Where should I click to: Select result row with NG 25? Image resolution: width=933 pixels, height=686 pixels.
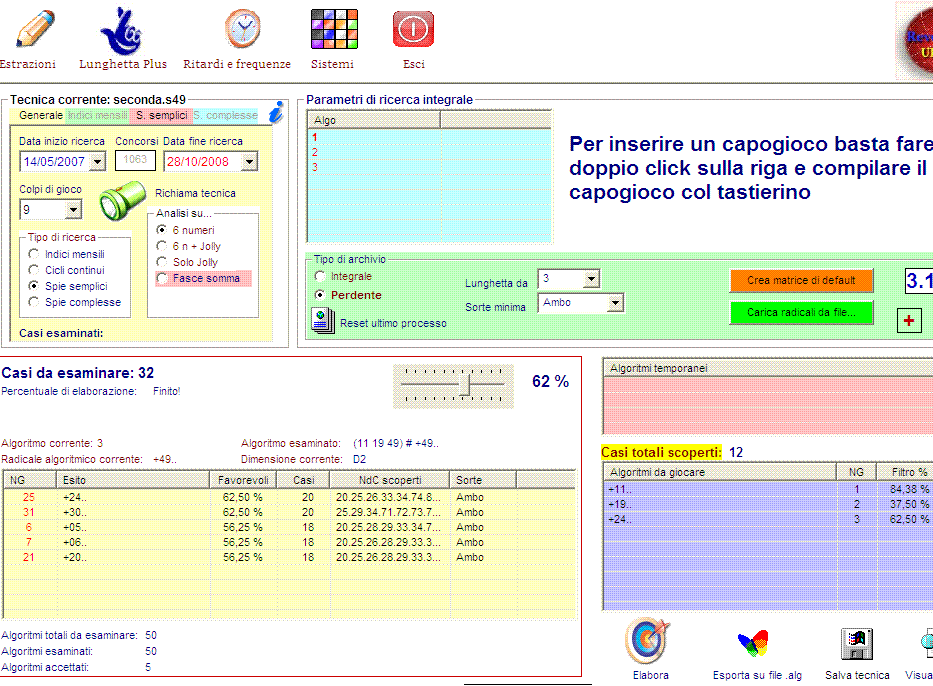coord(290,497)
